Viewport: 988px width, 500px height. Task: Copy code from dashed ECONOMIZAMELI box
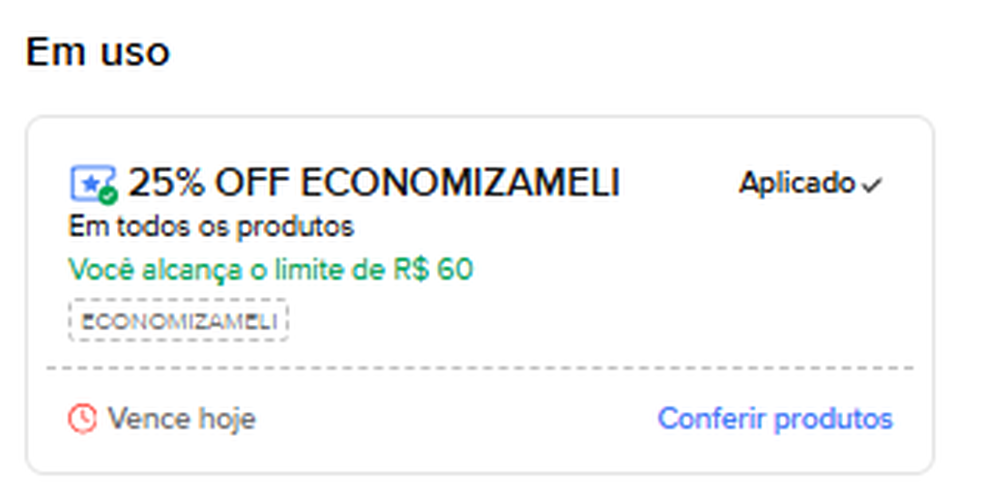pyautogui.click(x=178, y=322)
